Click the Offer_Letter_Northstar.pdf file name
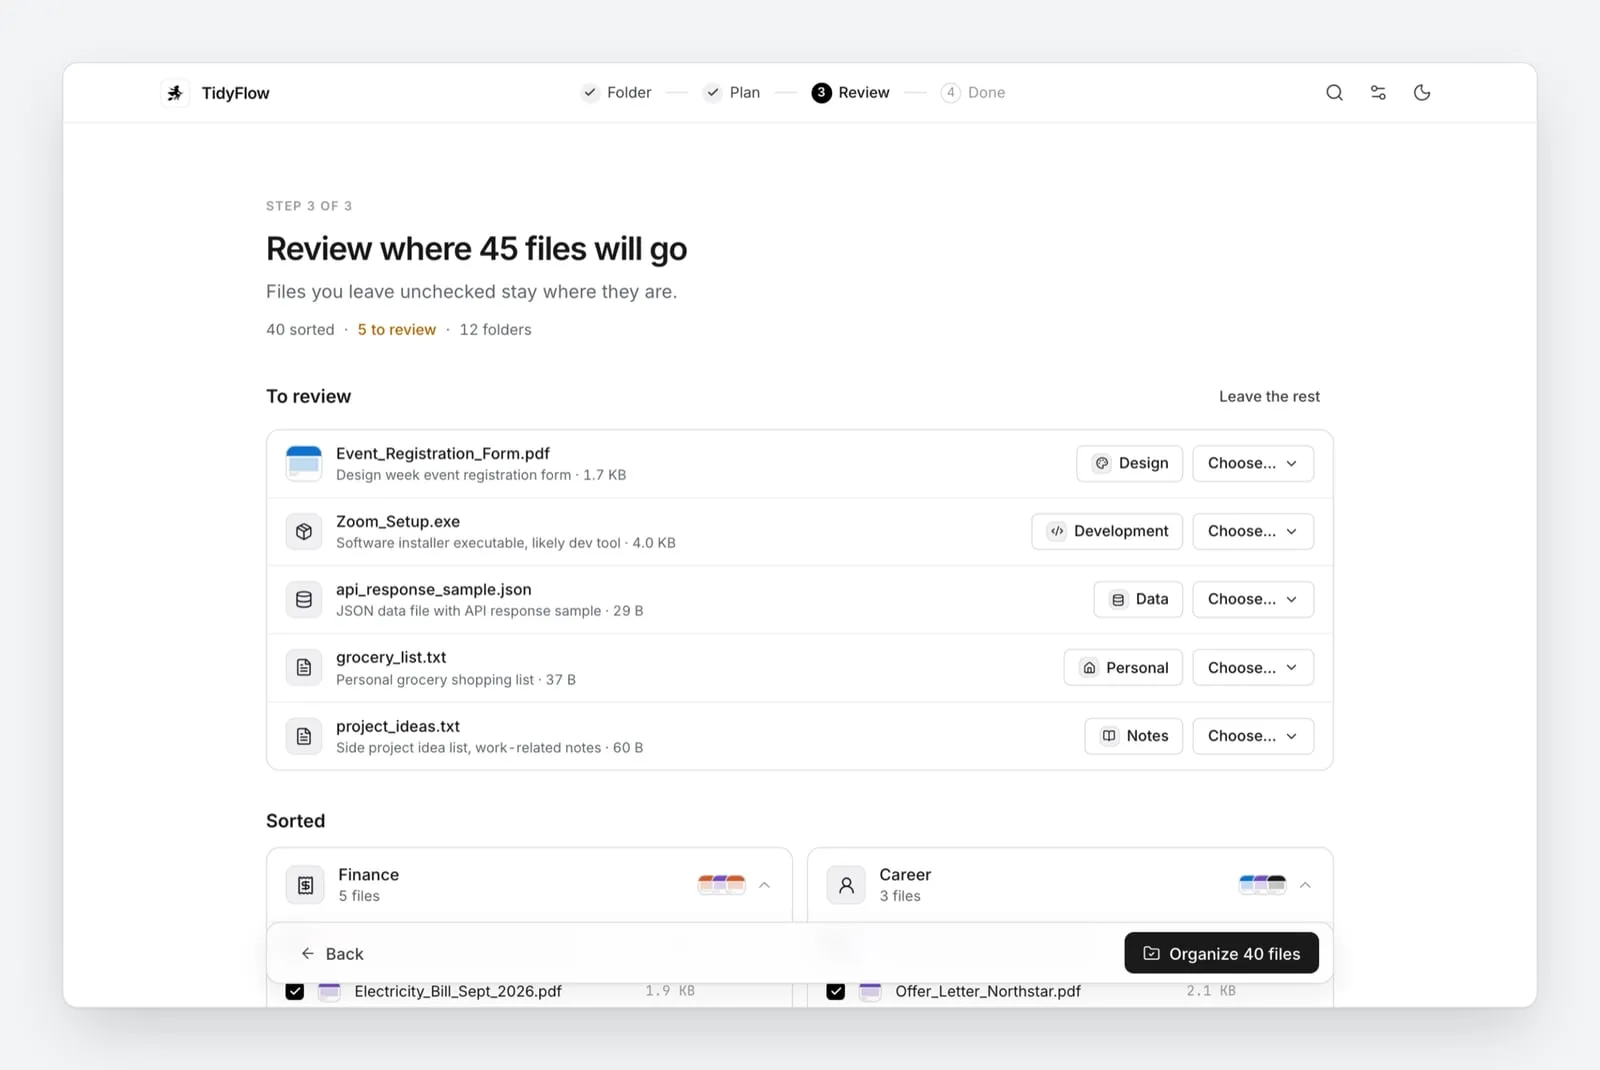 988,992
